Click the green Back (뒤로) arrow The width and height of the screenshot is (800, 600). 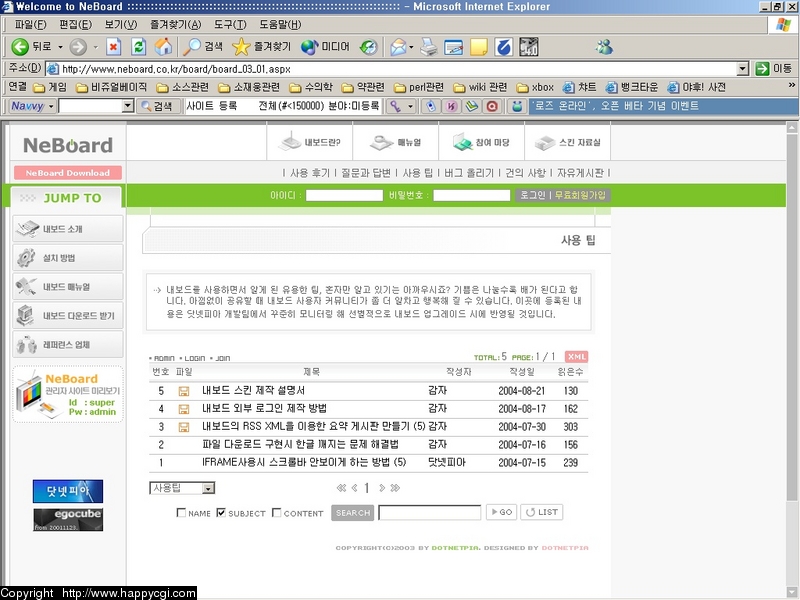[20, 47]
